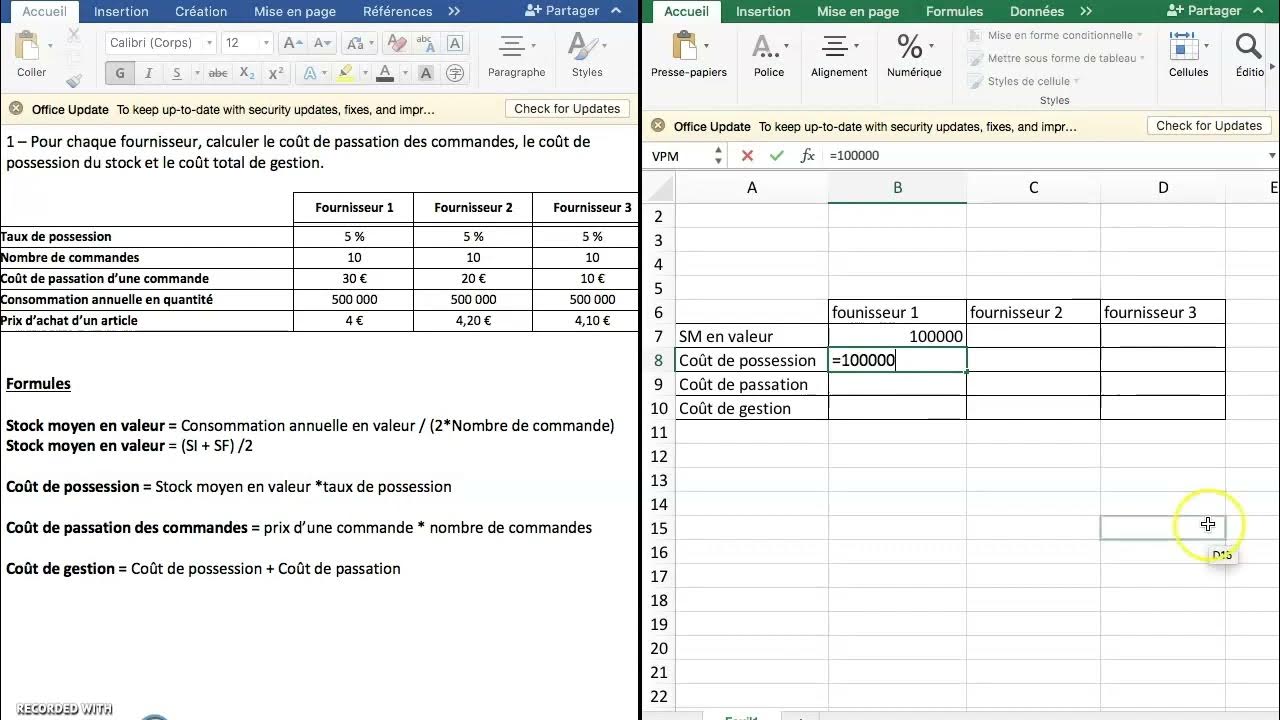Click Check for Updates in Word

(567, 108)
